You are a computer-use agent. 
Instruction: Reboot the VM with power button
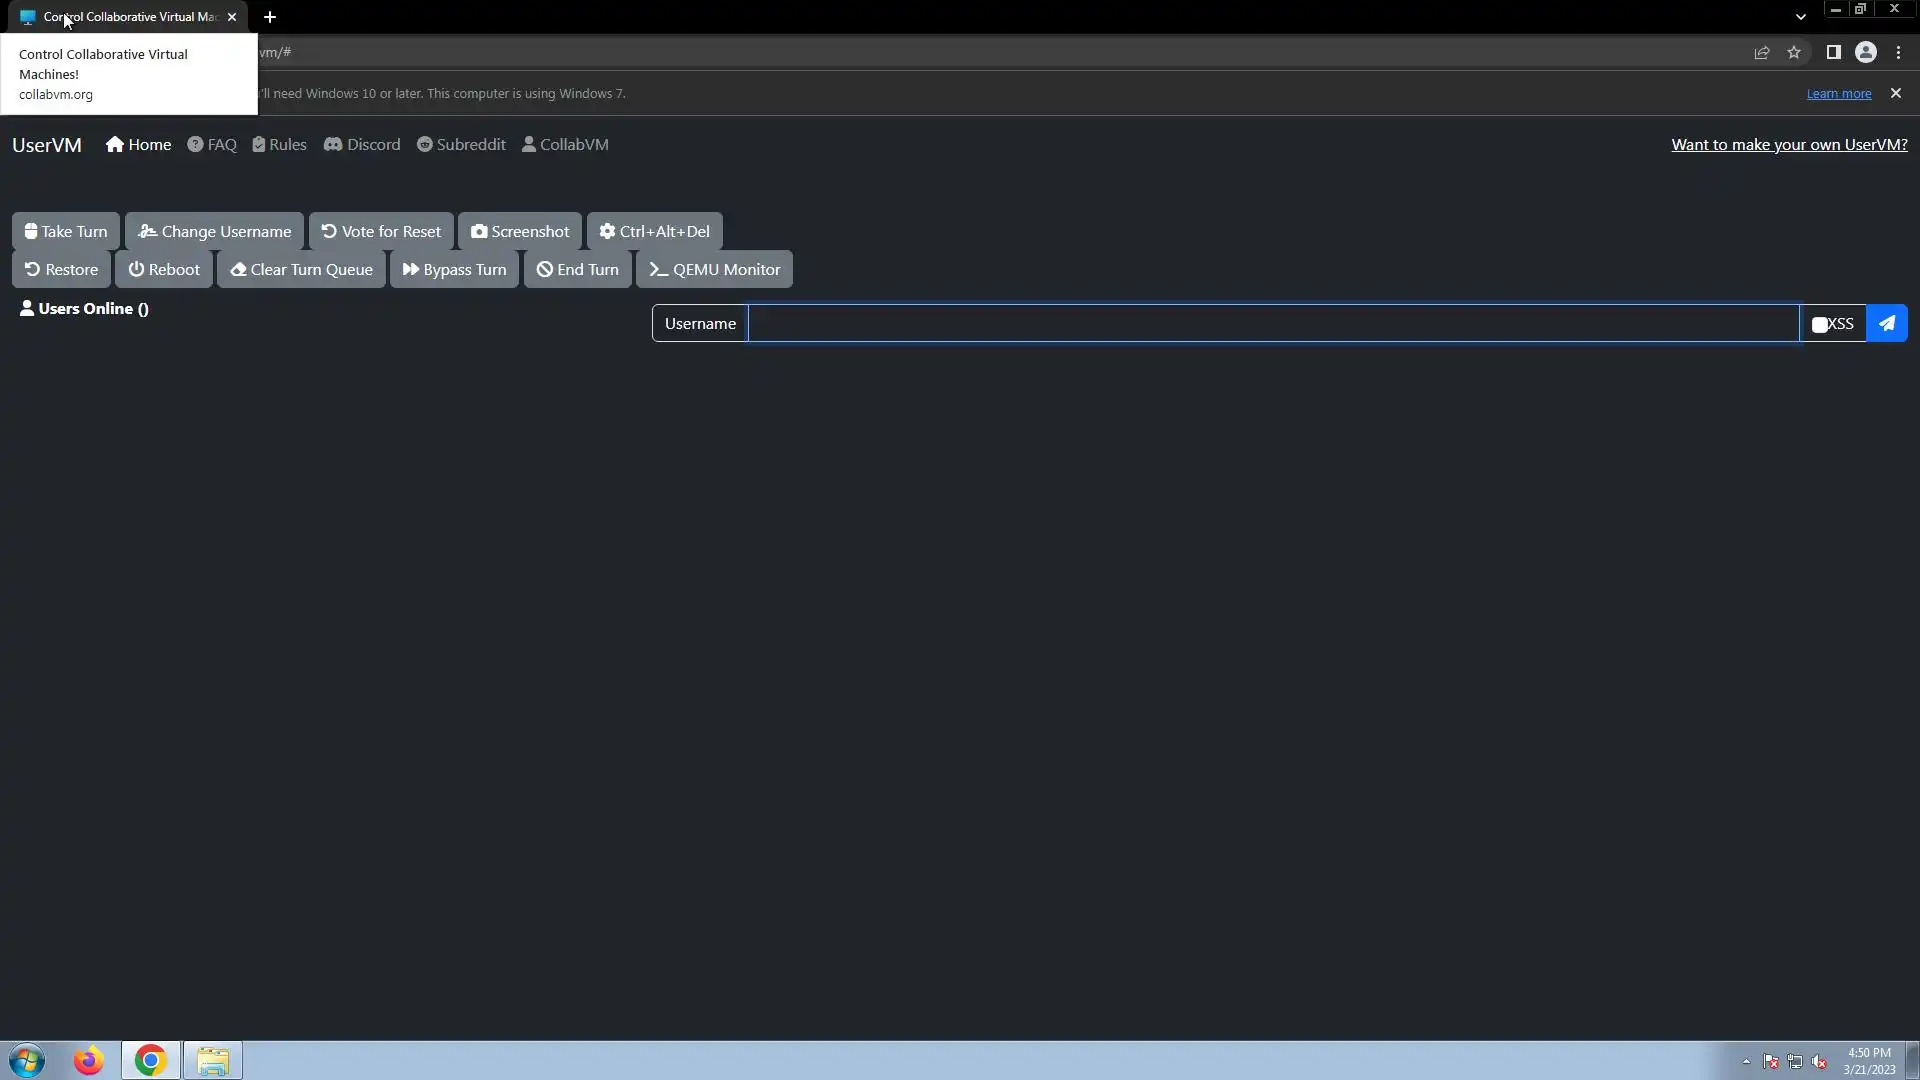point(164,269)
